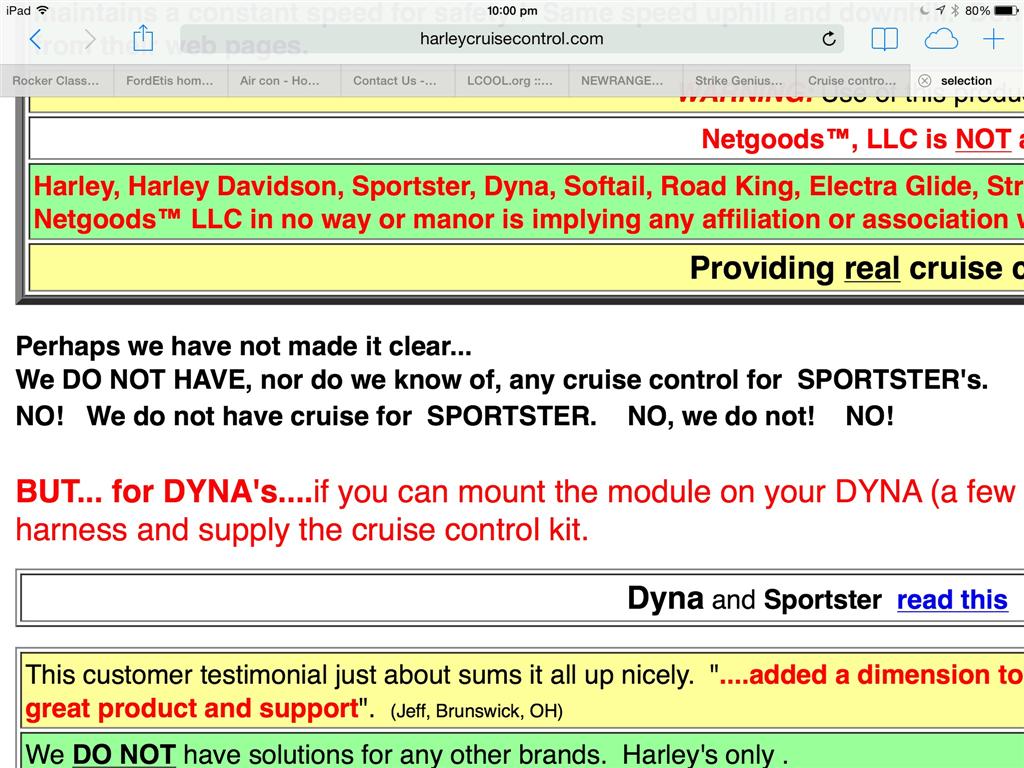Tap the battery indicator in status bar
Image resolution: width=1024 pixels, height=768 pixels.
[1006, 10]
